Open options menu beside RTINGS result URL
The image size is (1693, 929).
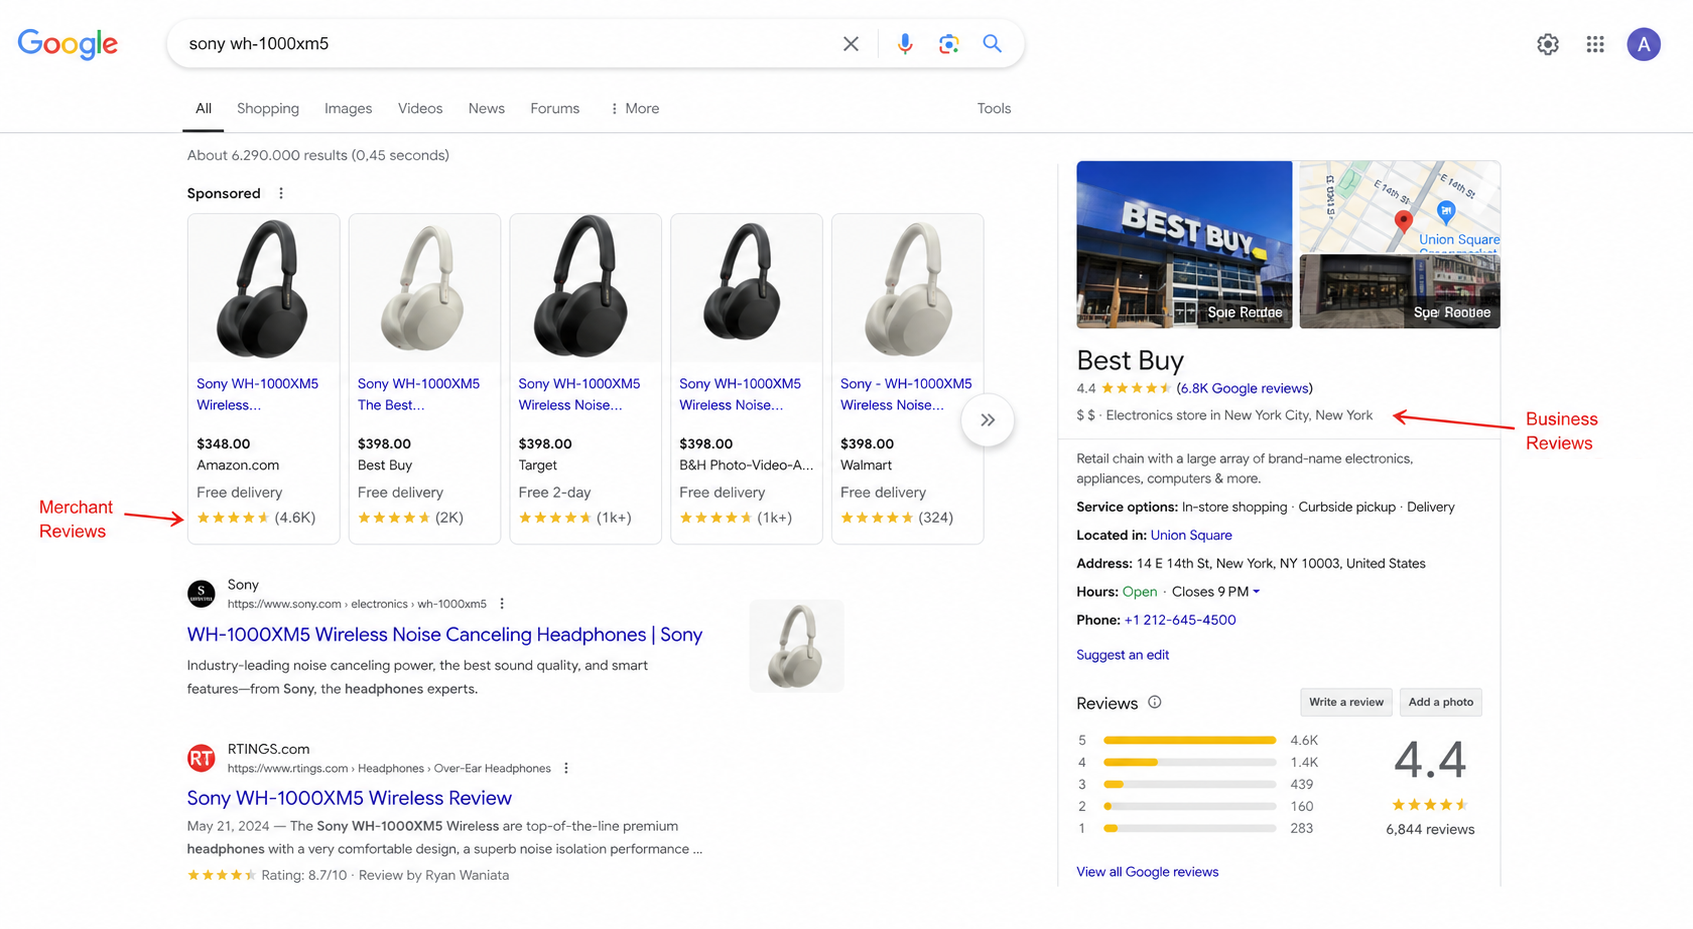pyautogui.click(x=566, y=768)
